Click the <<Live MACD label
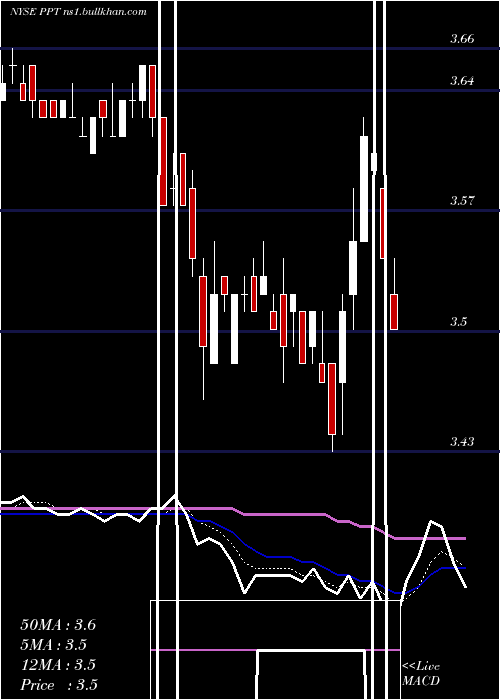 click(421, 674)
